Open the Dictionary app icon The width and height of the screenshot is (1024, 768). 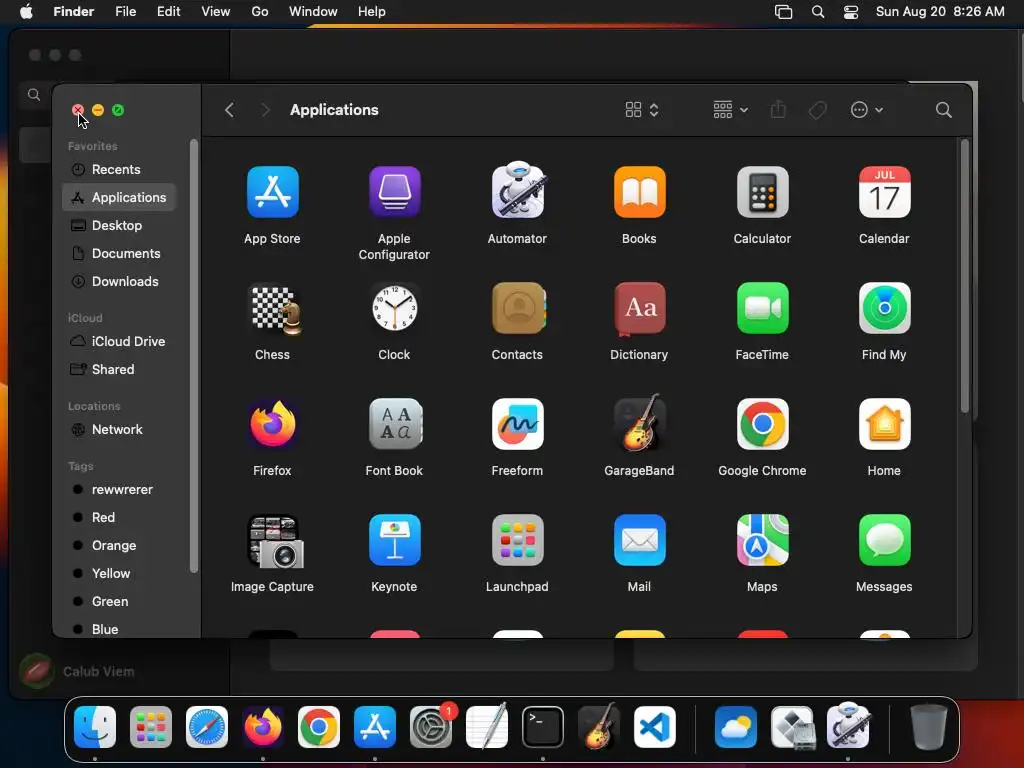tap(639, 308)
